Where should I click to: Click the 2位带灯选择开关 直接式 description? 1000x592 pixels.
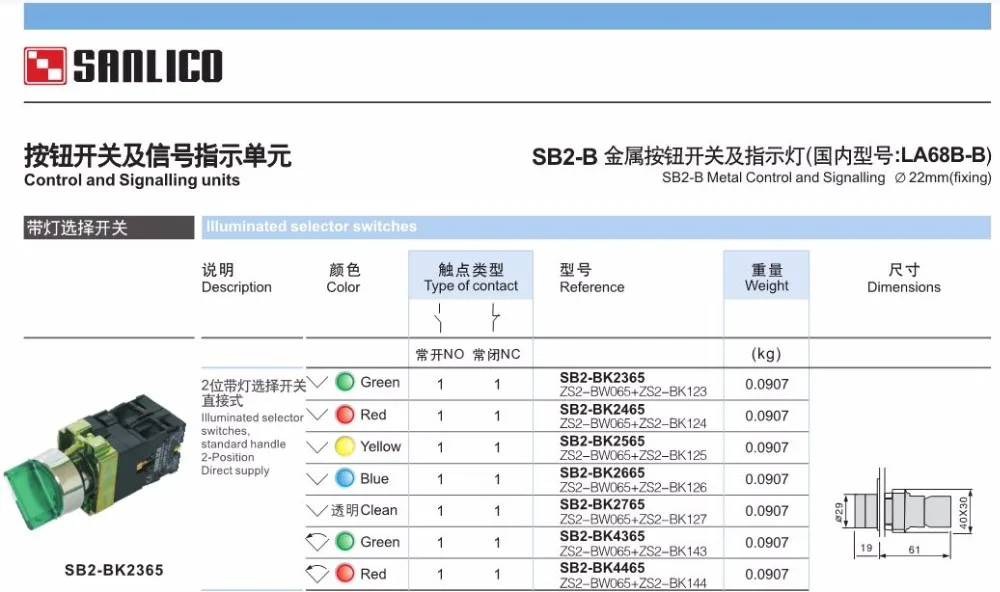pos(253,393)
